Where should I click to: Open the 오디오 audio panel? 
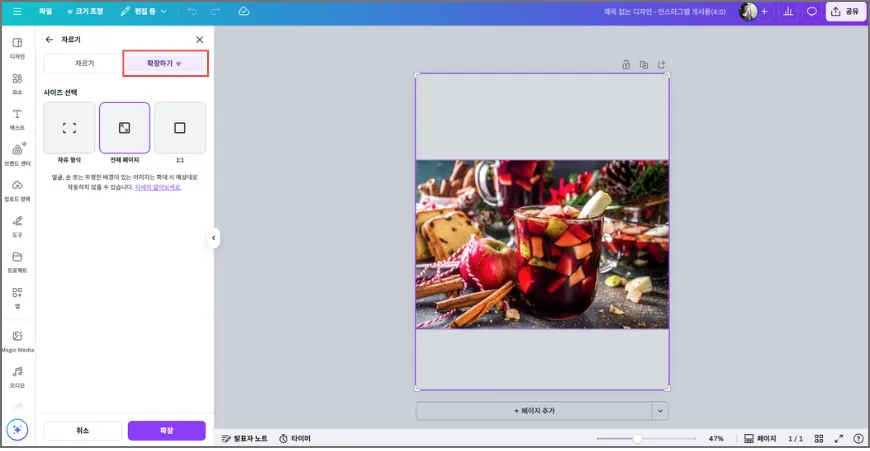point(17,377)
